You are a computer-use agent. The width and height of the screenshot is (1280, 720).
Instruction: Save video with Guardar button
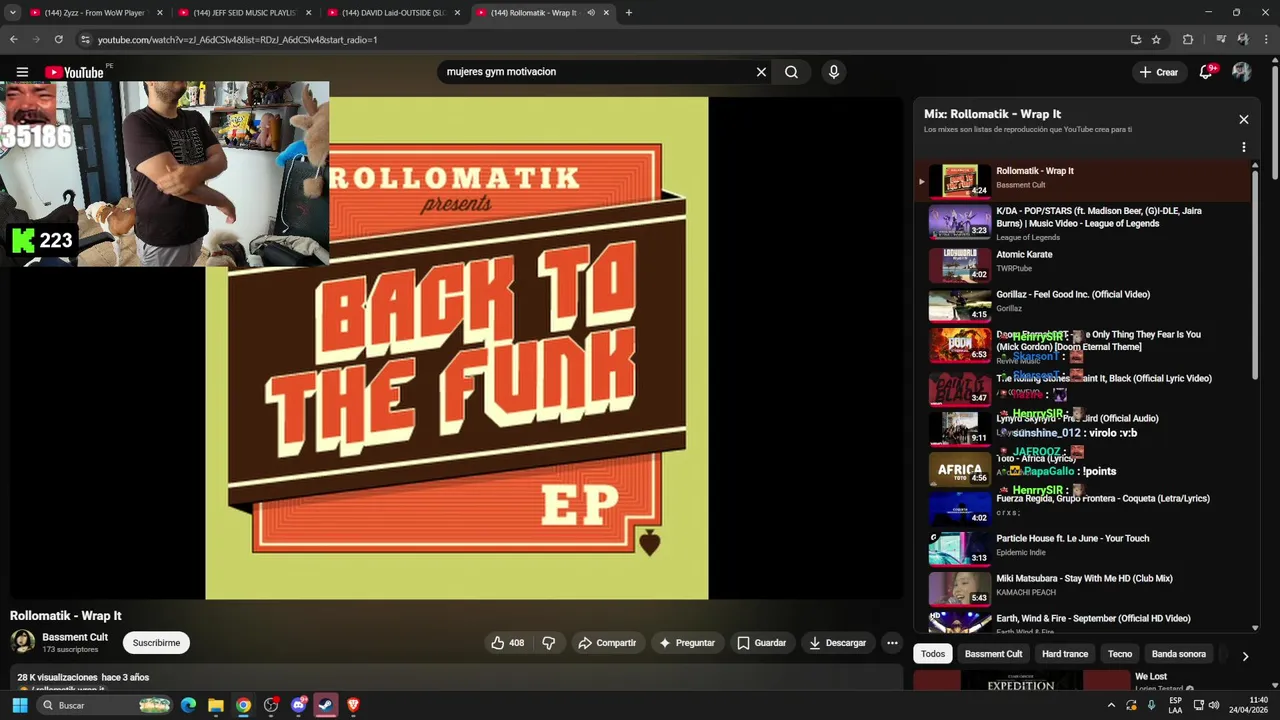pyautogui.click(x=762, y=643)
